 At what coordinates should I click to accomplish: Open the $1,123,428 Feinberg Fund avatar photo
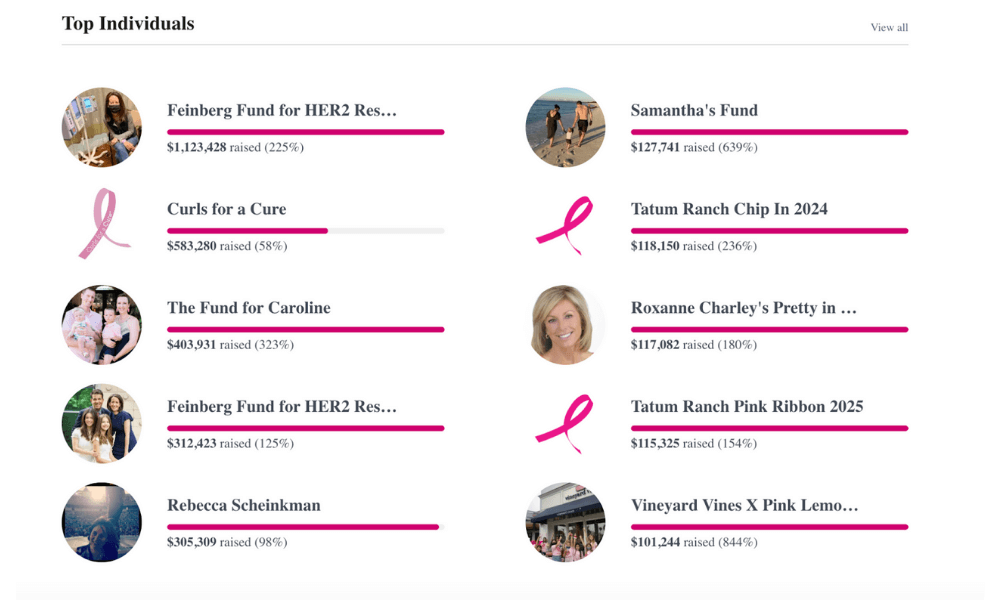(101, 127)
